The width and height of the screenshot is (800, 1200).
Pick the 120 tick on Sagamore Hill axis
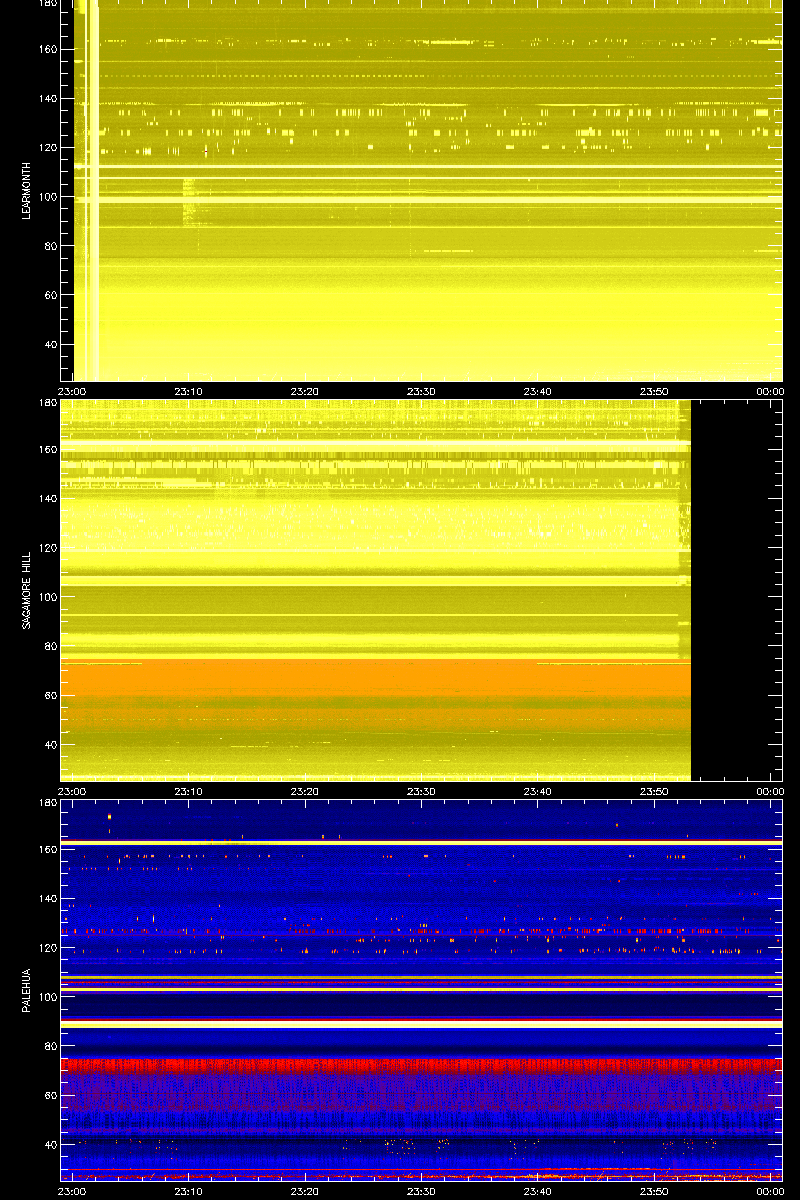point(49,547)
